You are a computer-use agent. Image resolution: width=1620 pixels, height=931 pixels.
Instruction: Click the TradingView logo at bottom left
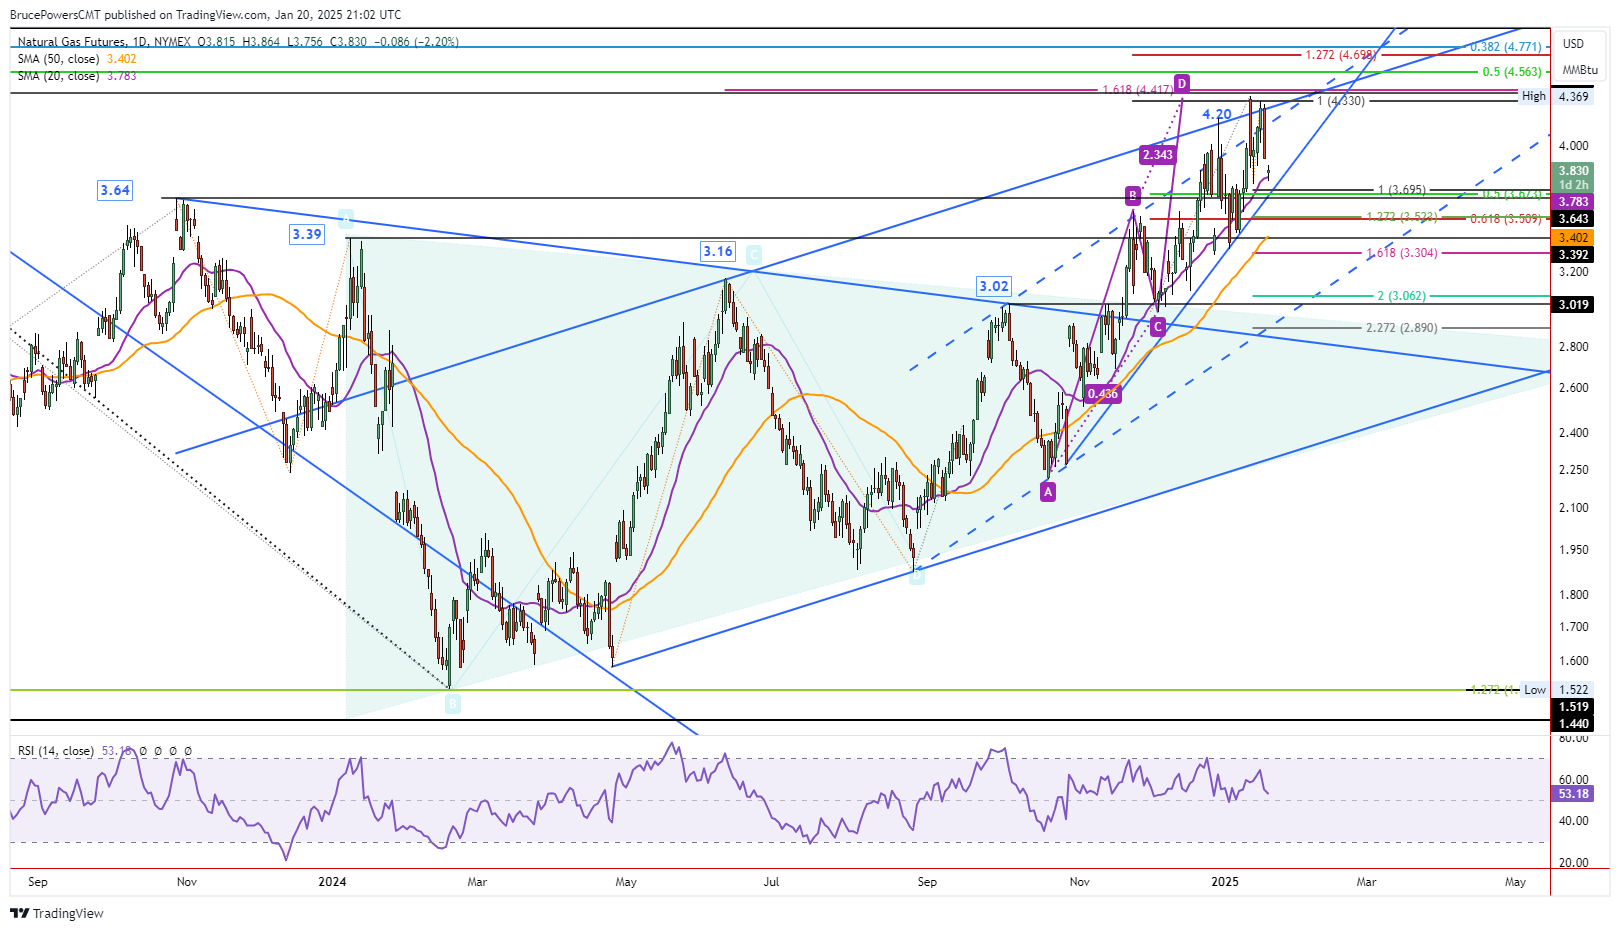pyautogui.click(x=57, y=913)
